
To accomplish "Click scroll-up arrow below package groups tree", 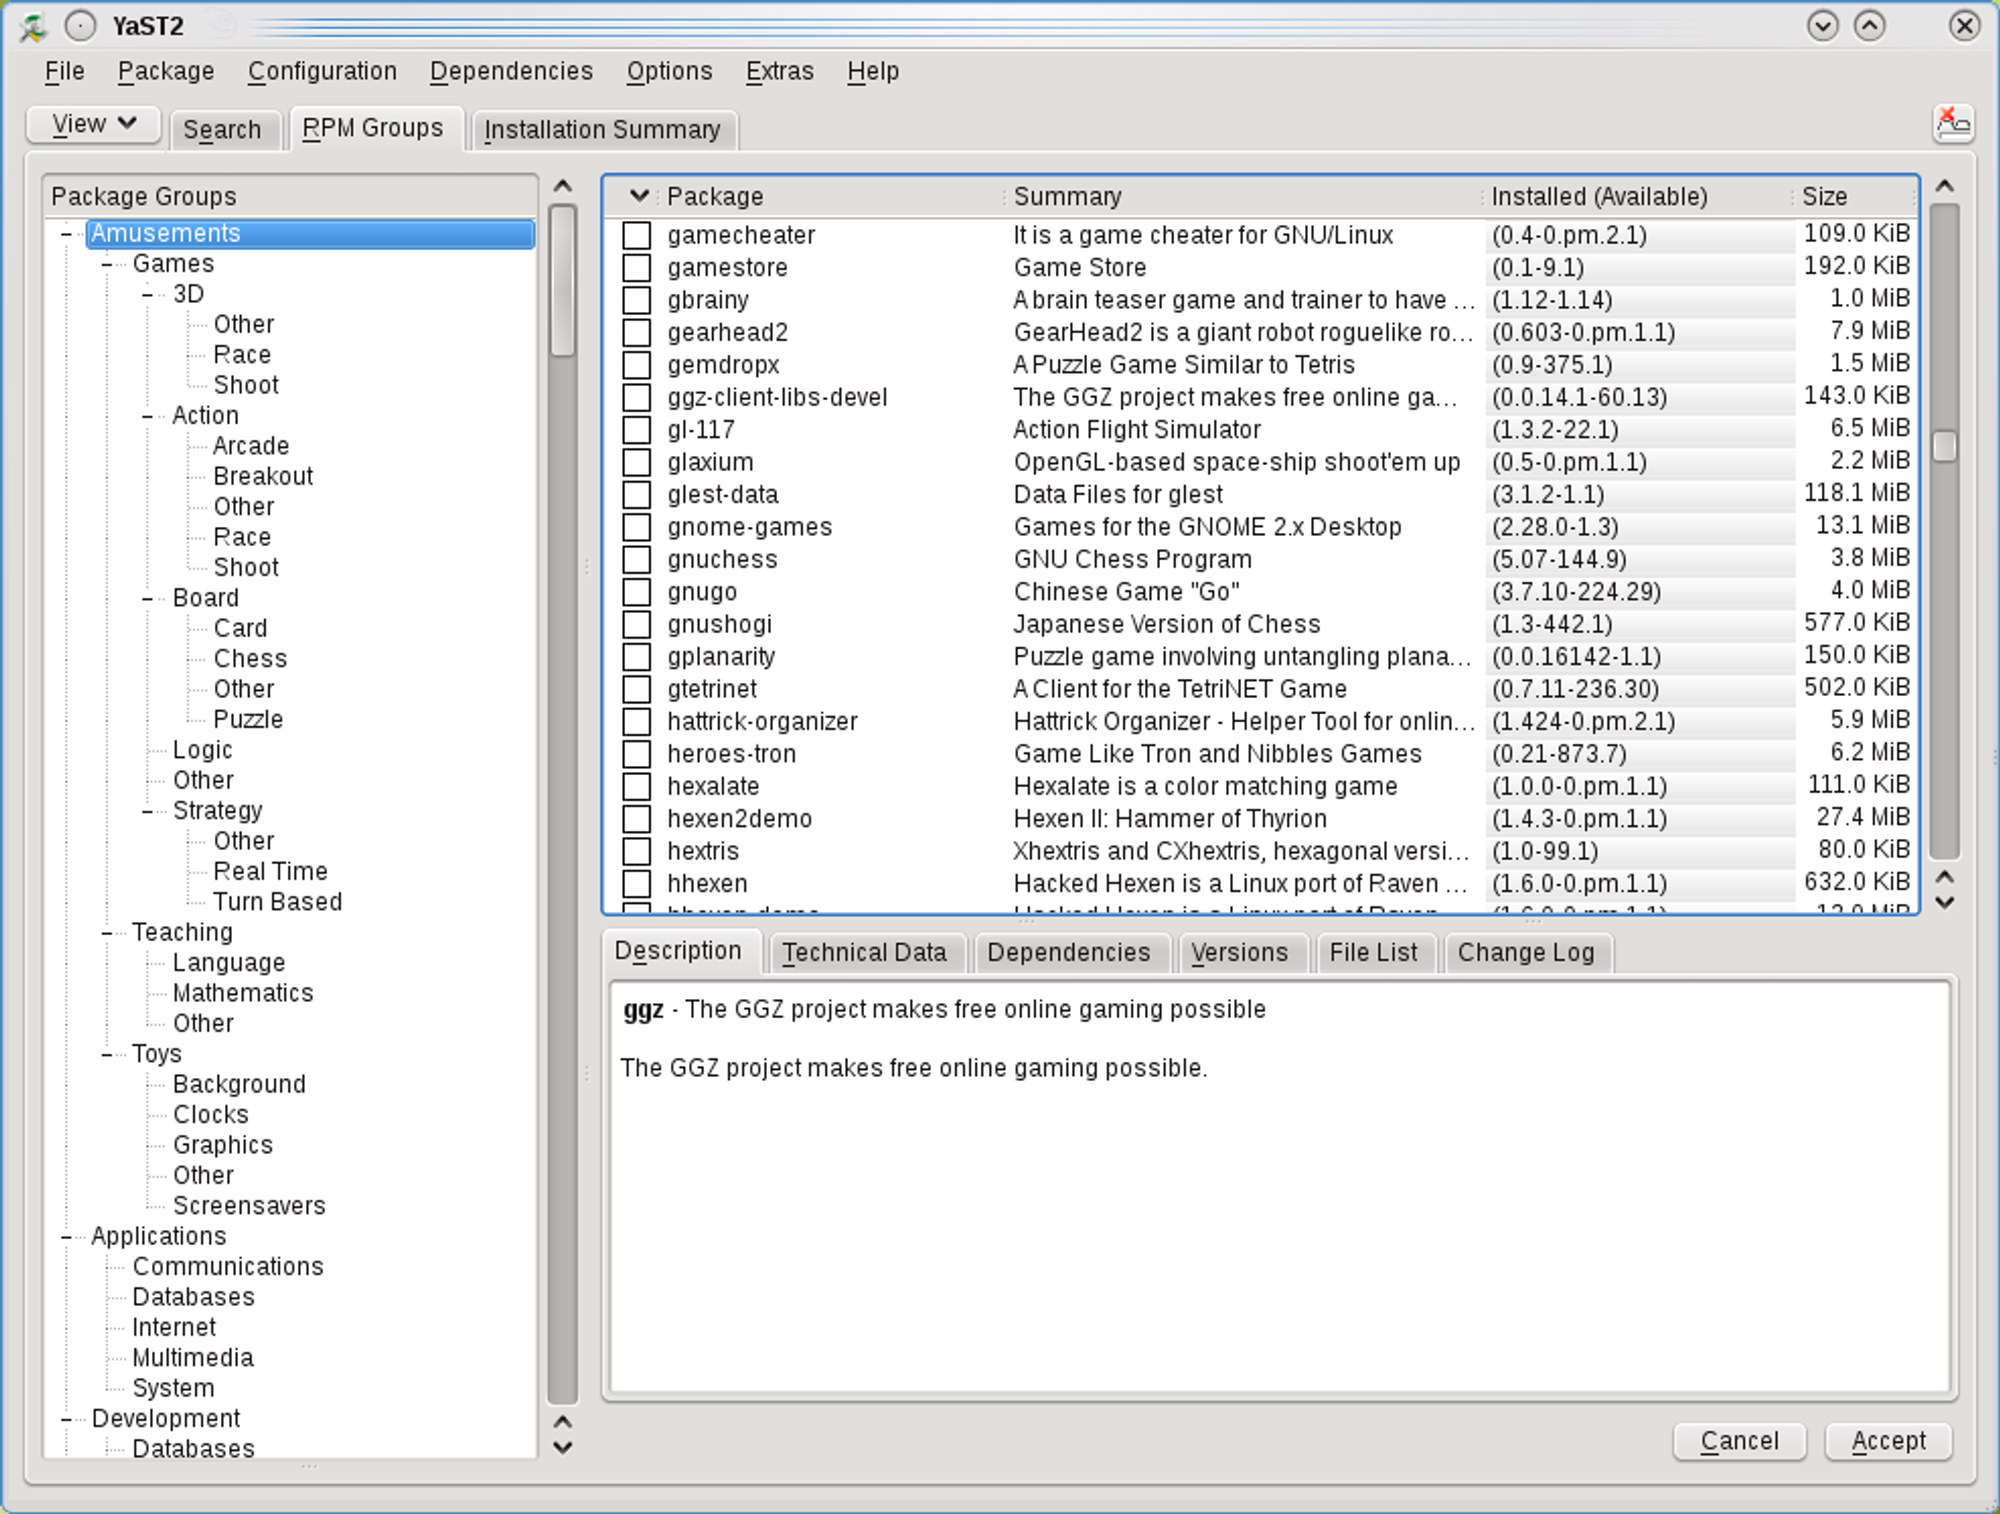I will (x=563, y=1421).
